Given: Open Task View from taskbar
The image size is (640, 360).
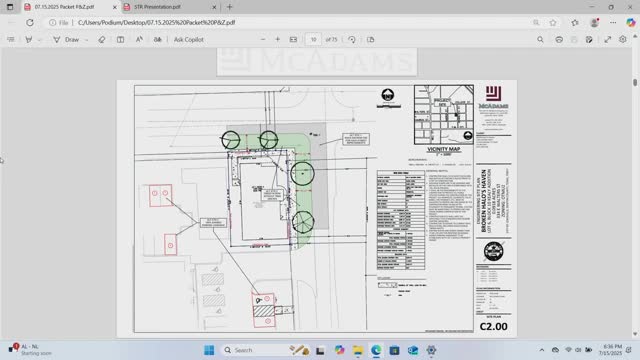Looking at the screenshot, I should point(320,350).
